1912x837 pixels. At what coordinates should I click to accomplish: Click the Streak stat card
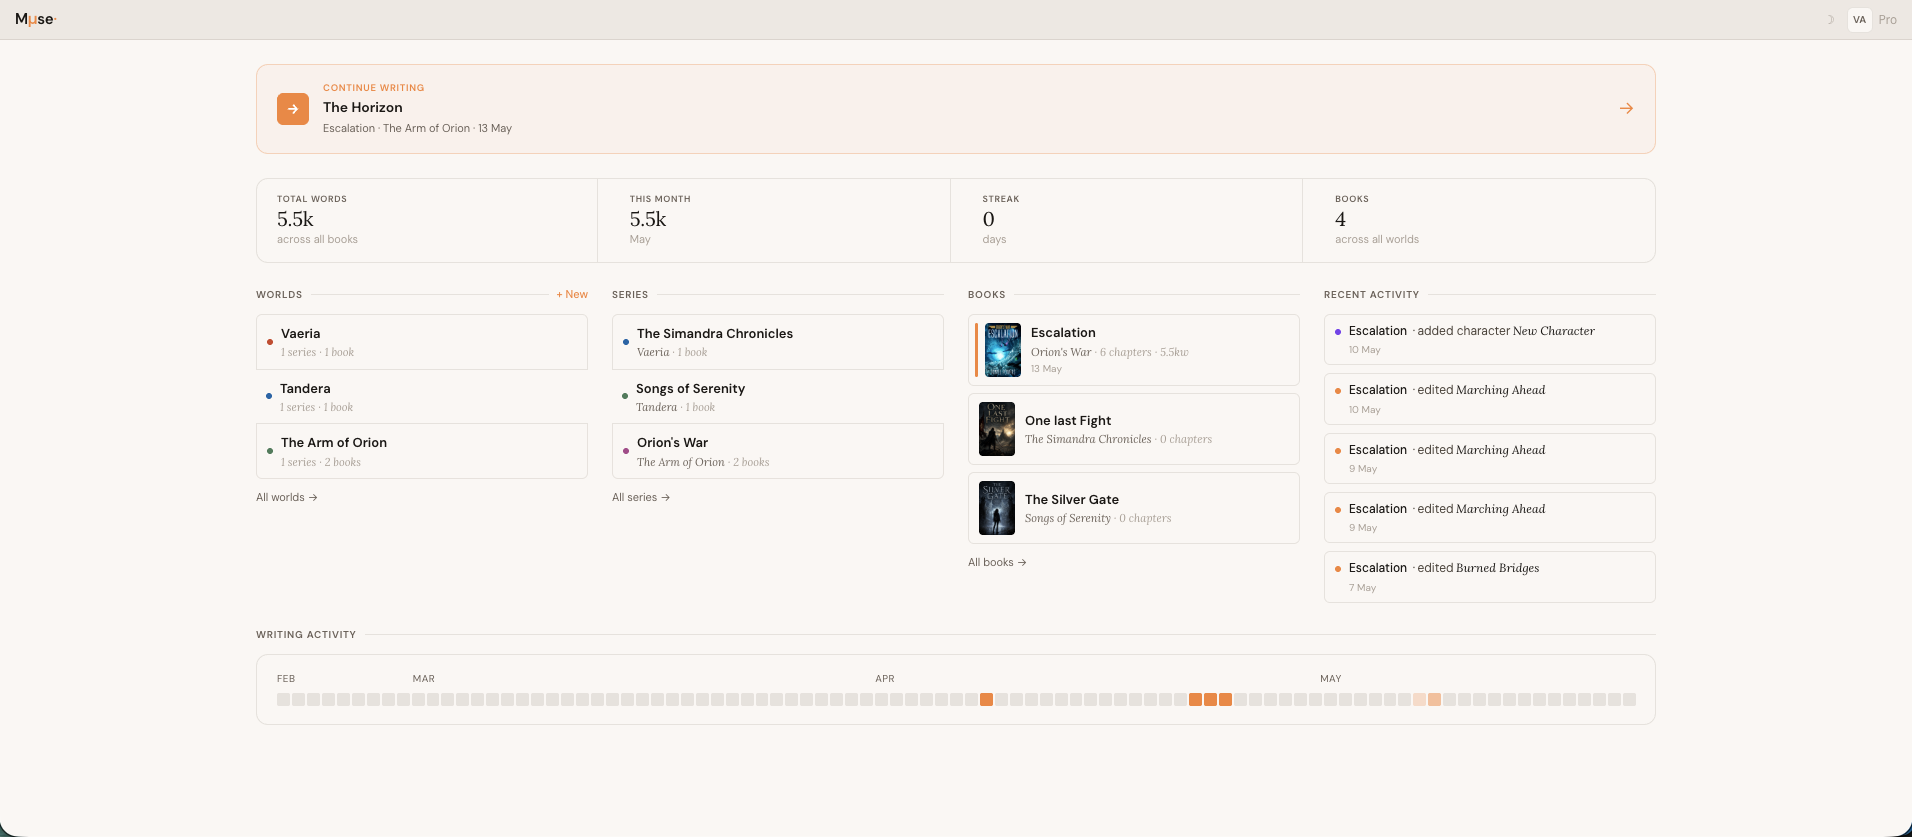tap(1126, 220)
